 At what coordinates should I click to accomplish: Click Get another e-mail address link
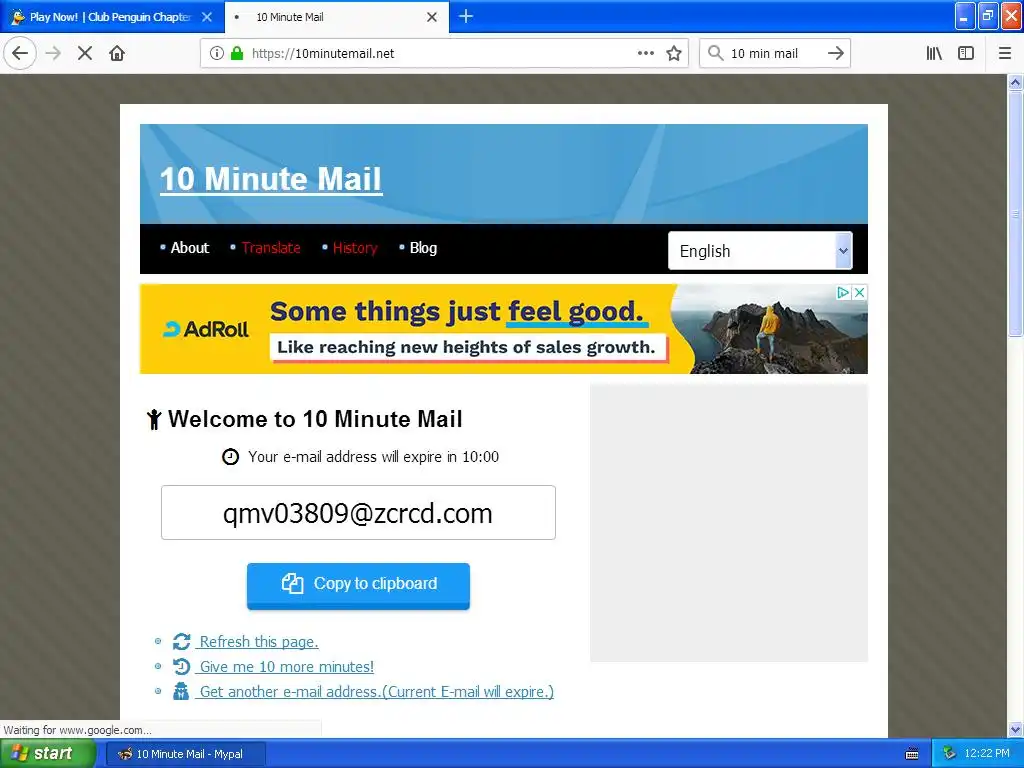pyautogui.click(x=376, y=692)
